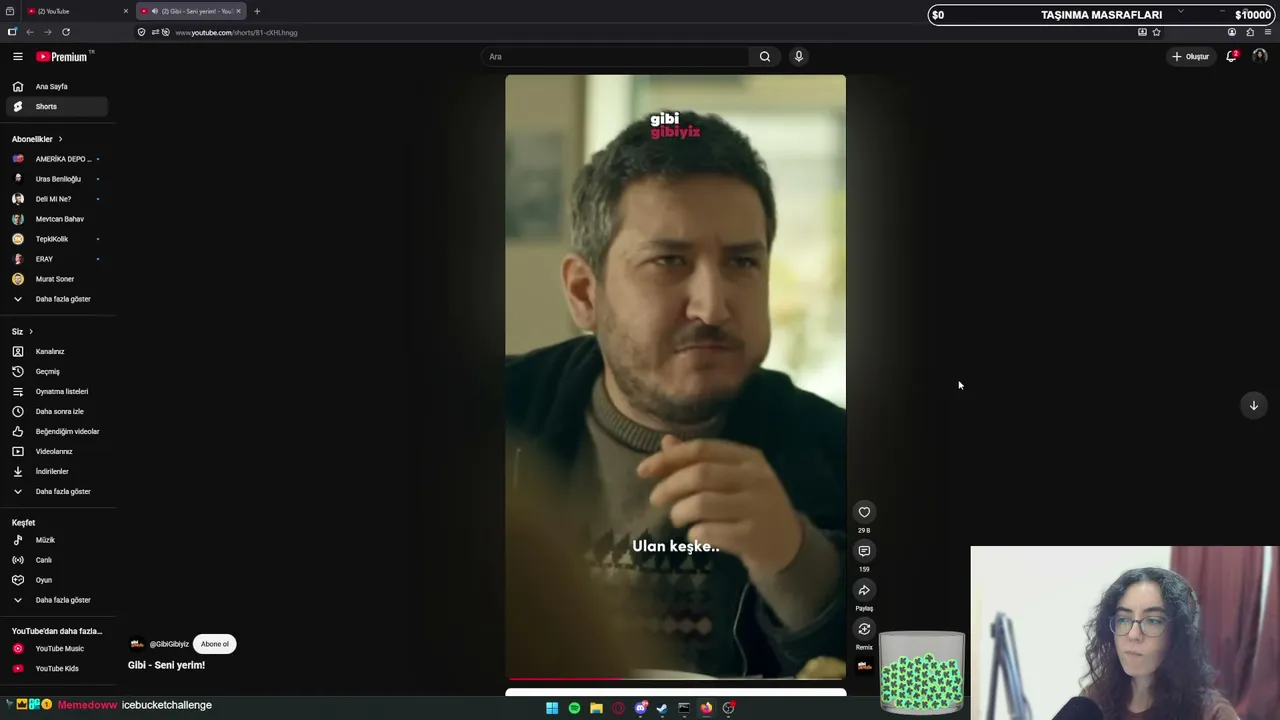The width and height of the screenshot is (1280, 720).
Task: Open Oynatma listeleri
Action: pyautogui.click(x=56, y=391)
